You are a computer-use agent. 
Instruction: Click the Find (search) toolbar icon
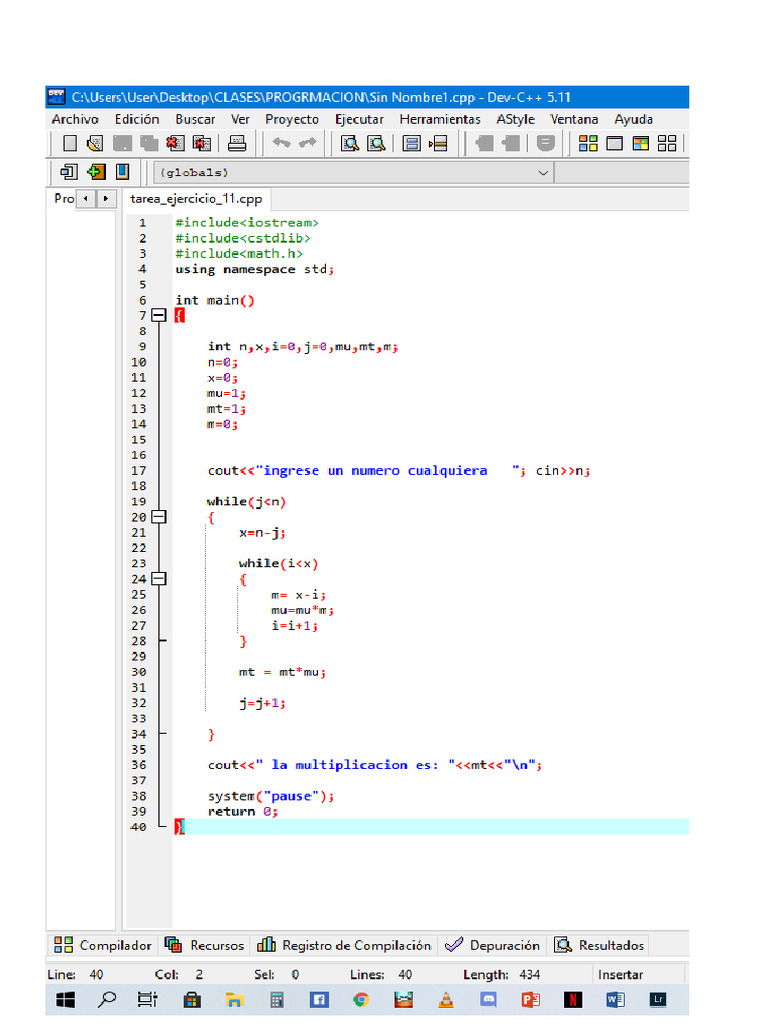click(x=350, y=144)
